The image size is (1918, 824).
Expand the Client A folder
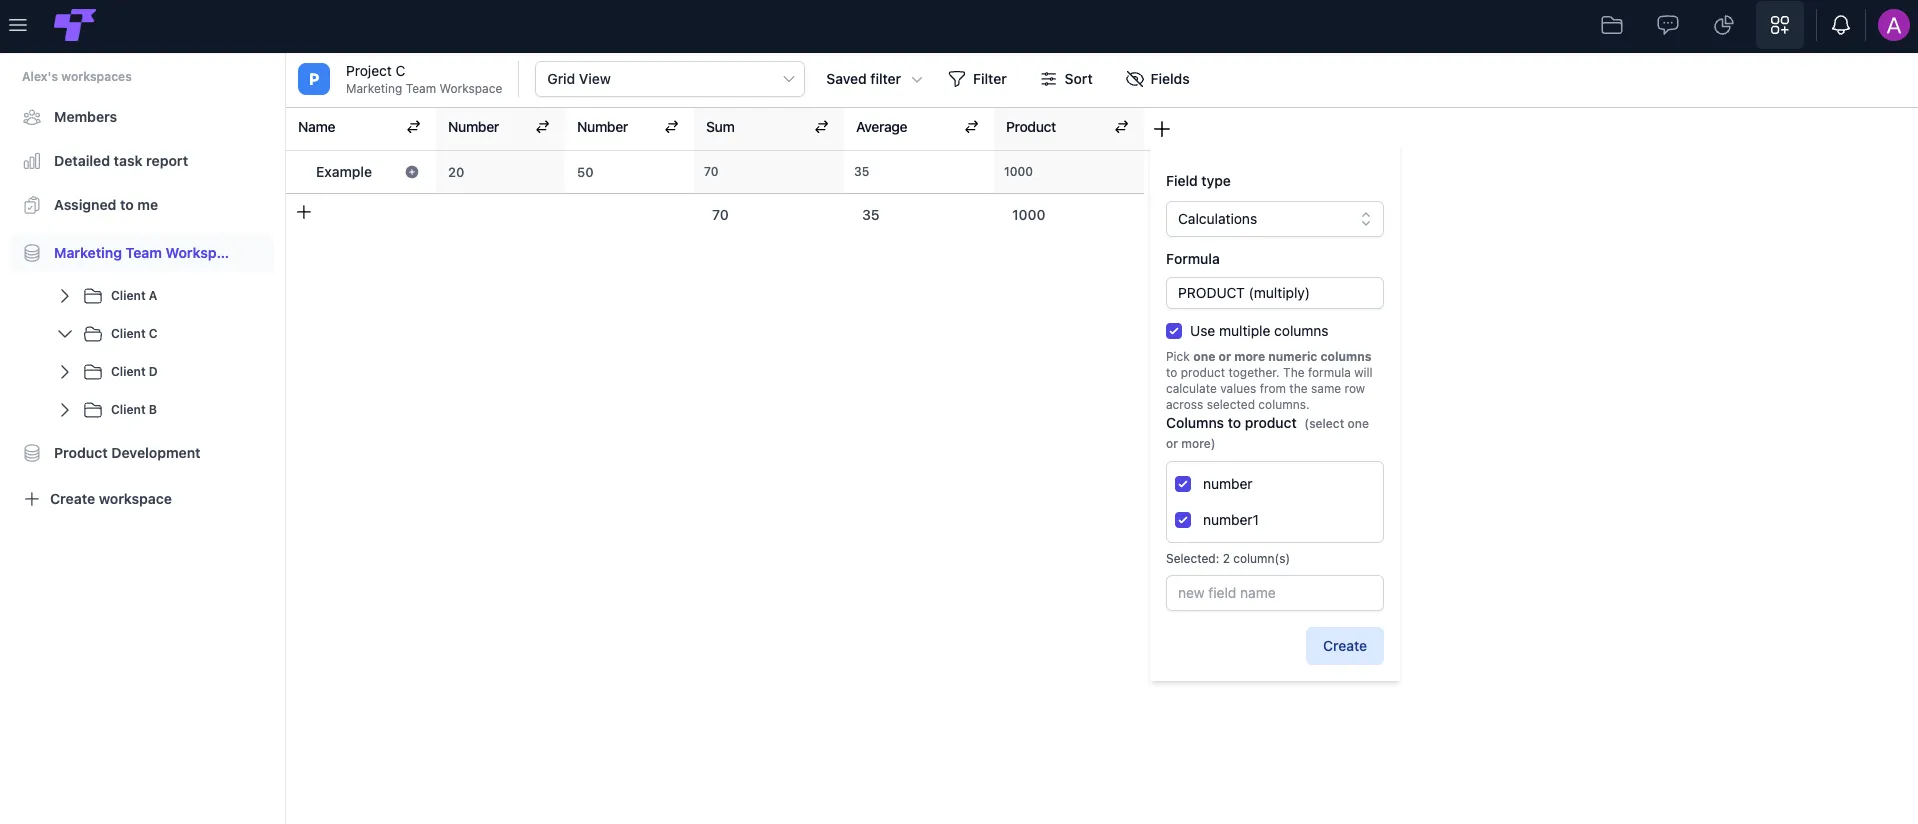[x=65, y=296]
